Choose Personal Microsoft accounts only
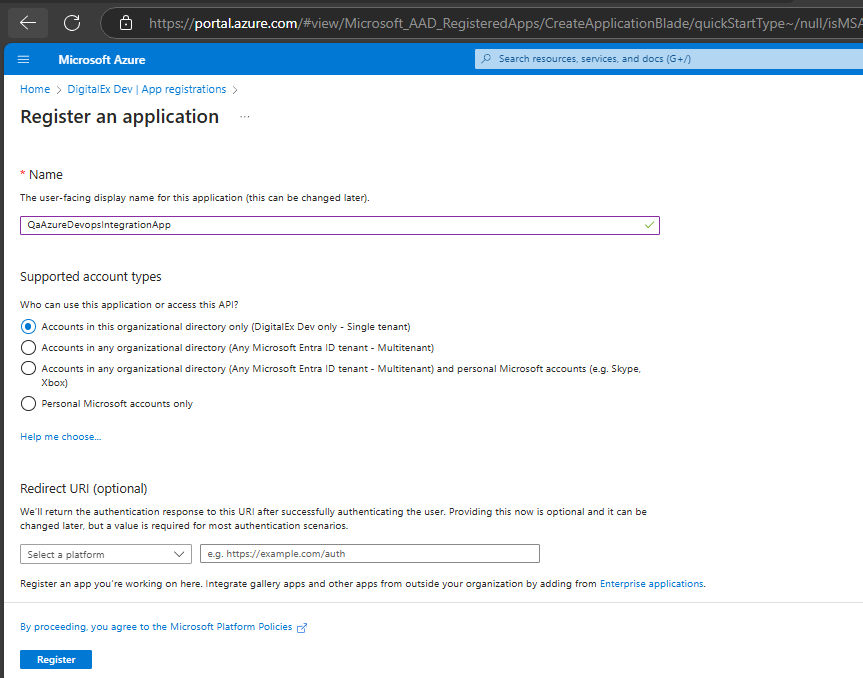This screenshot has width=863, height=678. [x=28, y=404]
